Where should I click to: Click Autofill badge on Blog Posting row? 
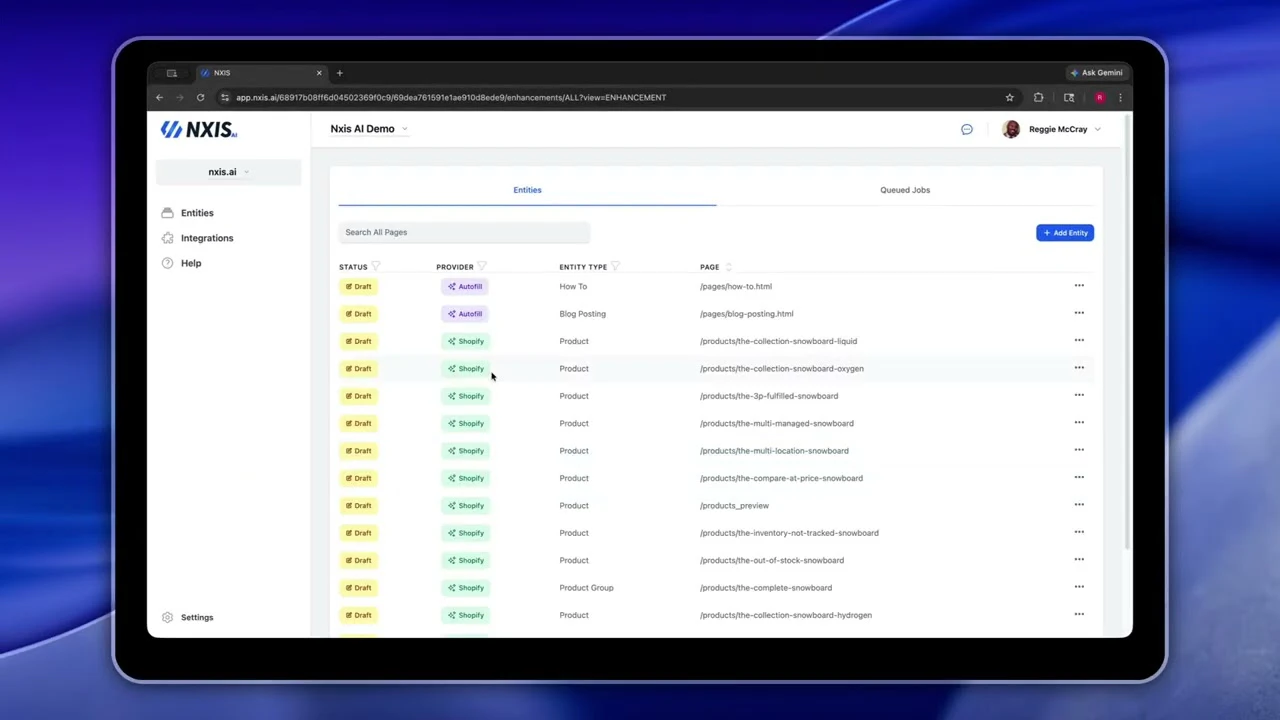click(465, 314)
